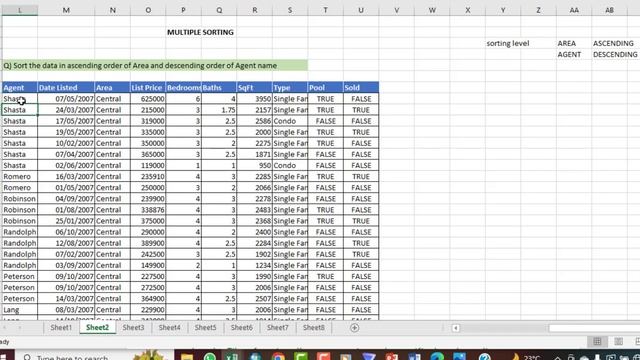Click the first Romero agent cell
The width and height of the screenshot is (640, 360).
click(20, 176)
